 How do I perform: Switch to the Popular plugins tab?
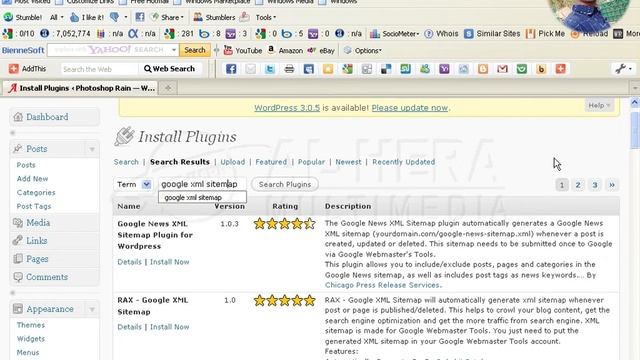pyautogui.click(x=311, y=162)
